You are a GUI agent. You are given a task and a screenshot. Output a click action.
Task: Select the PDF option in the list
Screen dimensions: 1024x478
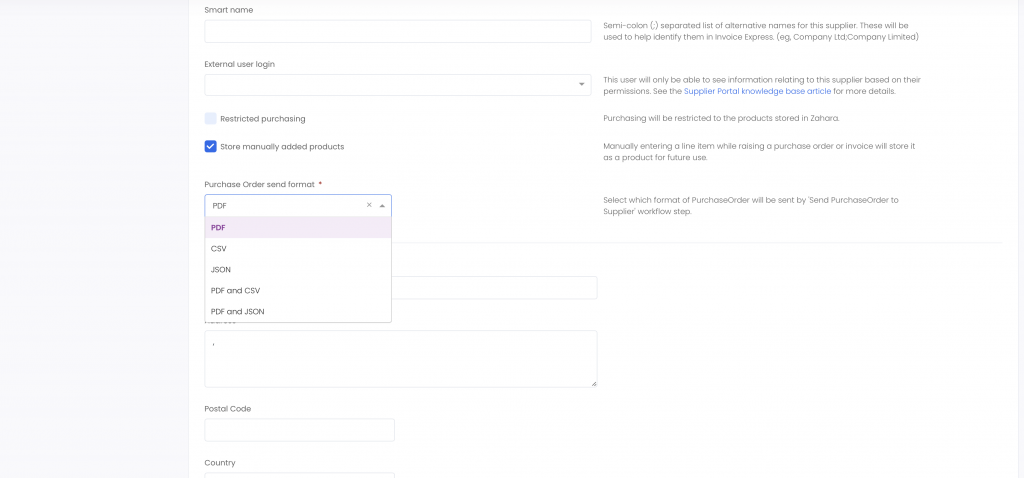[298, 227]
